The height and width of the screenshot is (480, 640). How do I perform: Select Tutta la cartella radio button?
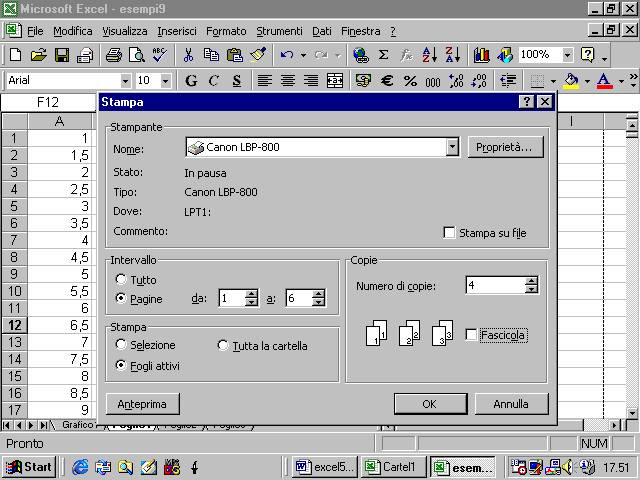click(223, 345)
